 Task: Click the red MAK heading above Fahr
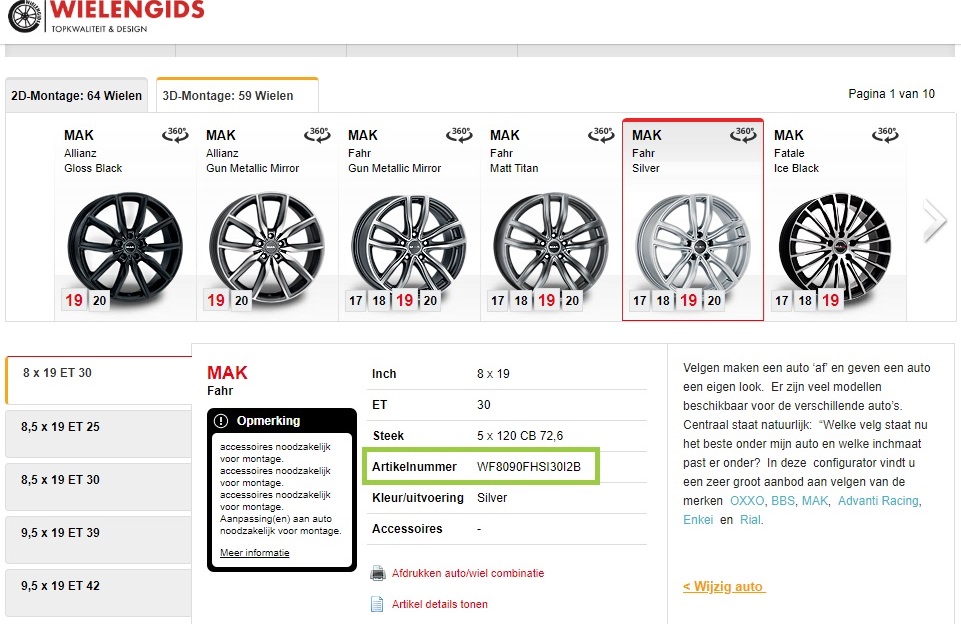click(227, 373)
